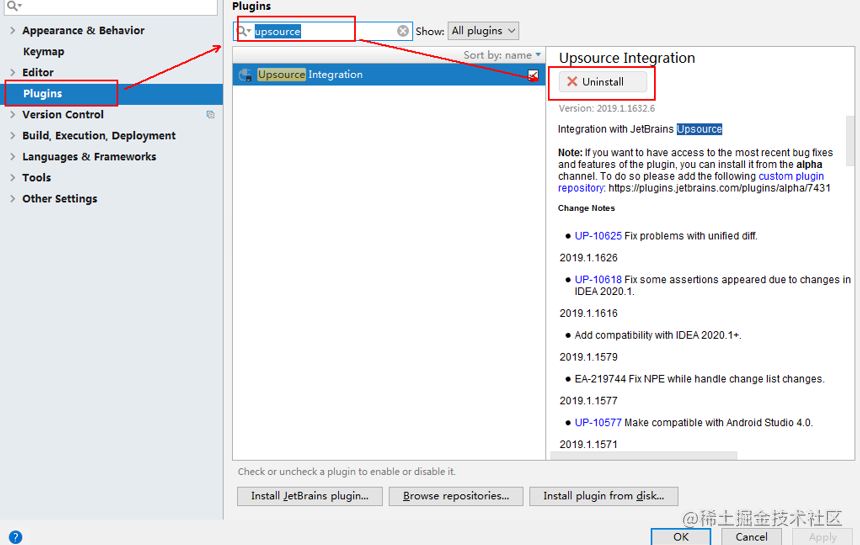Viewport: 860px width, 545px height.
Task: Click the 2019.1.1579 version entry
Action: pos(589,357)
